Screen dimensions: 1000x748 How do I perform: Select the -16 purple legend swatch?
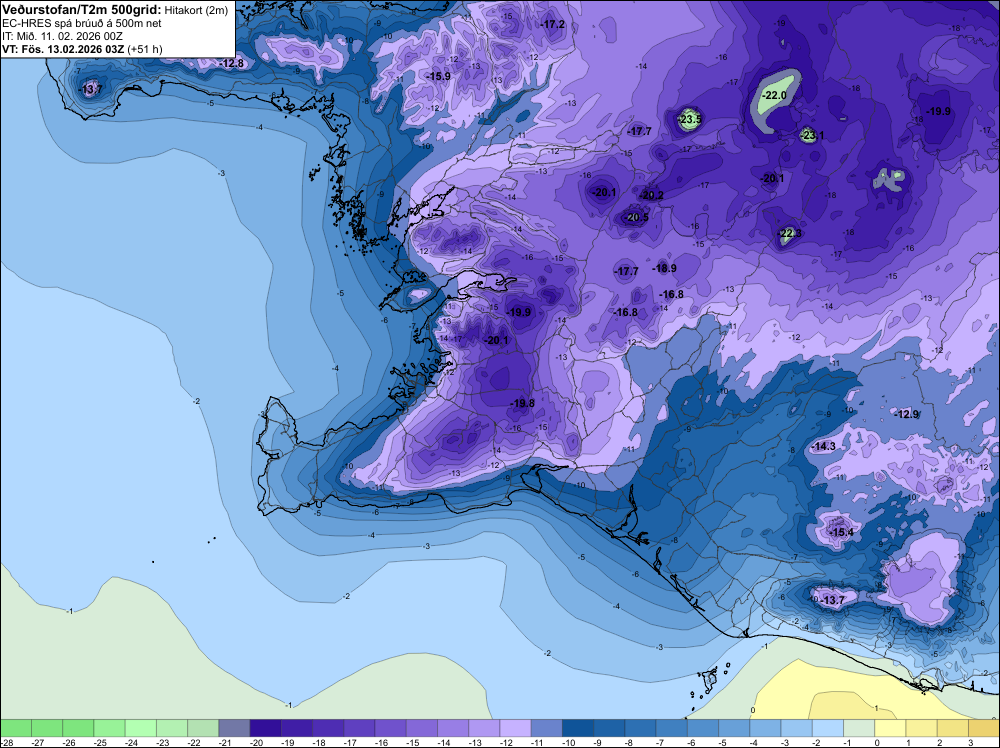pos(390,728)
